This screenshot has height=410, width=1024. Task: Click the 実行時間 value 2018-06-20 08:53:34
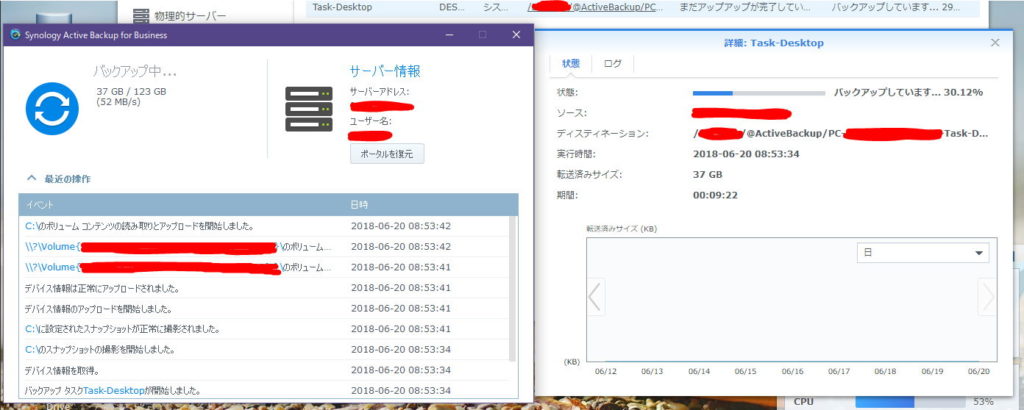click(x=746, y=154)
